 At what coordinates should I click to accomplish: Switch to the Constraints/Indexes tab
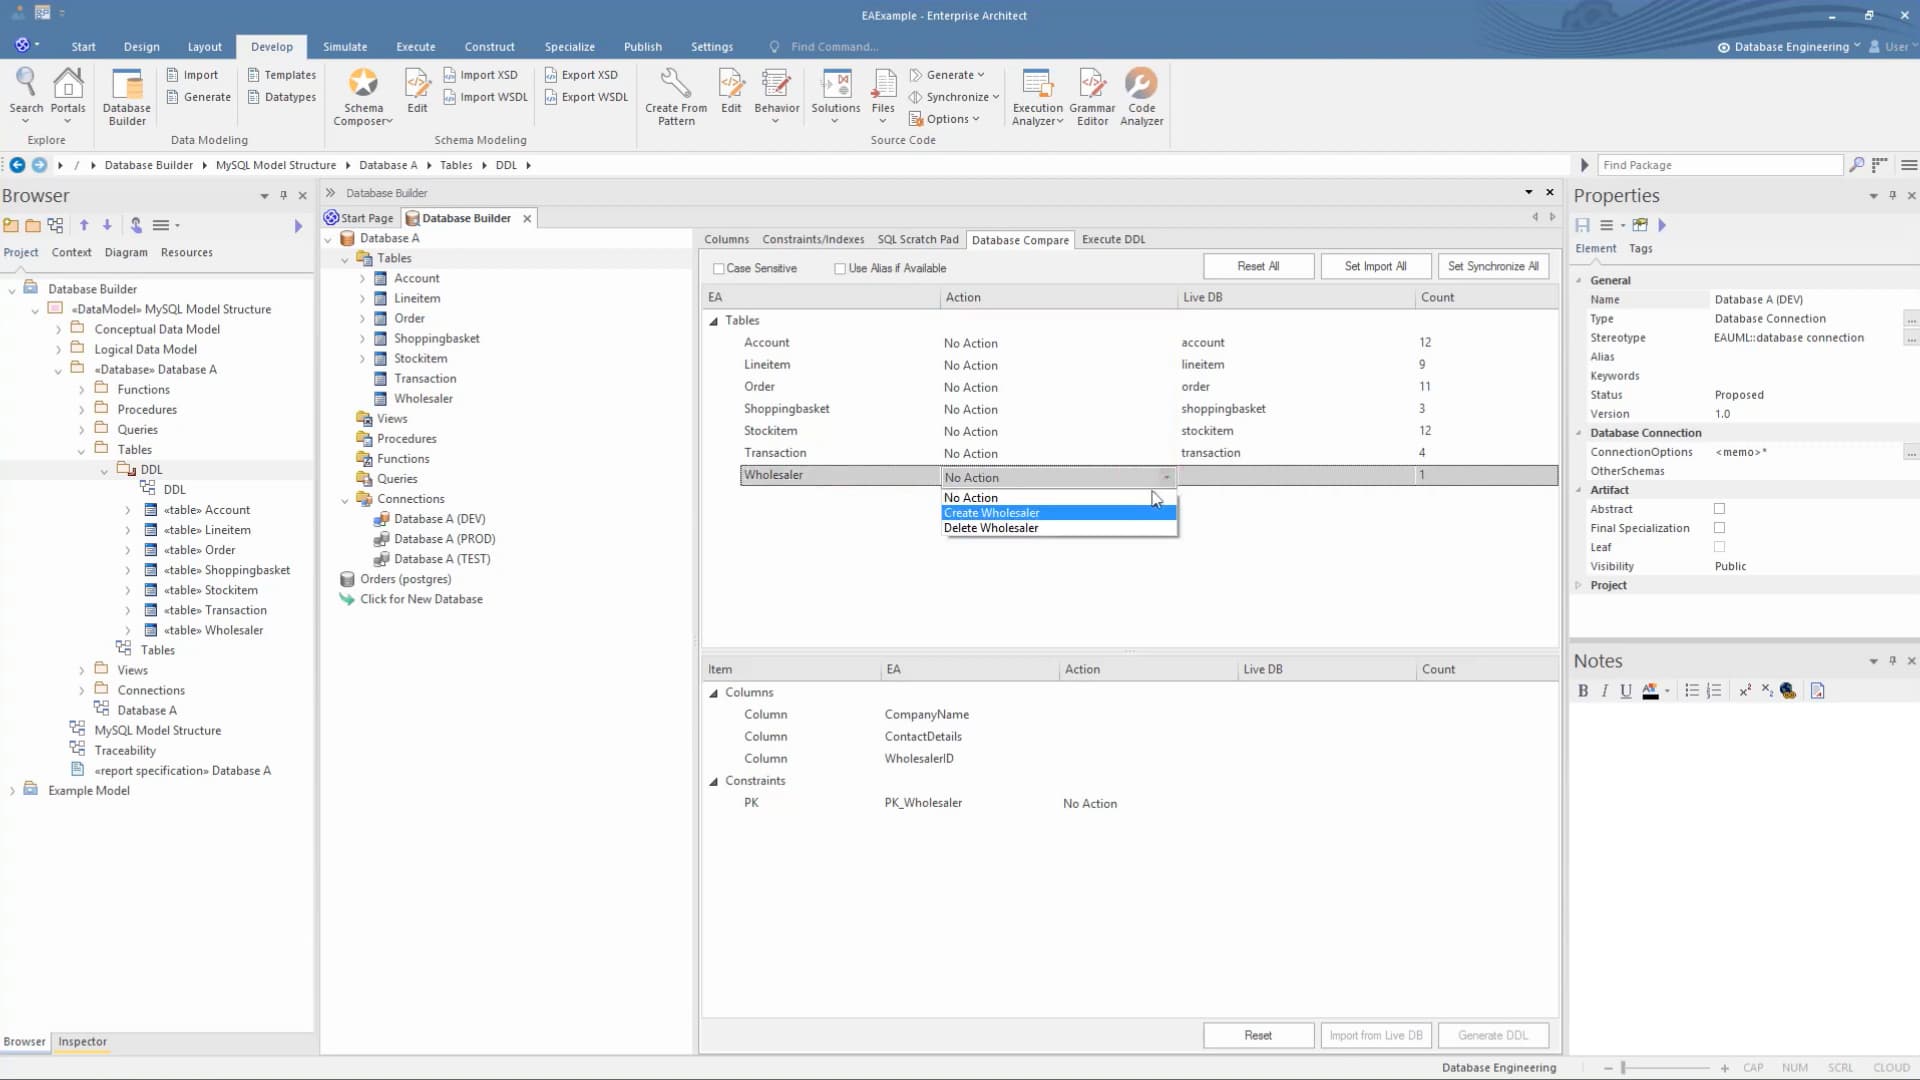(813, 240)
